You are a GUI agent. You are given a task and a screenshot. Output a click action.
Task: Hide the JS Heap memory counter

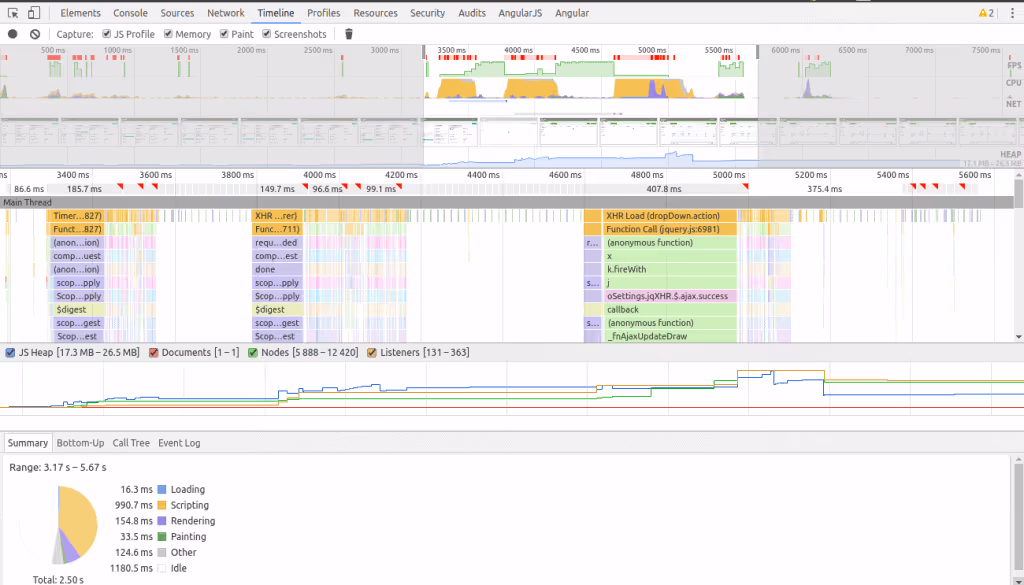point(12,352)
